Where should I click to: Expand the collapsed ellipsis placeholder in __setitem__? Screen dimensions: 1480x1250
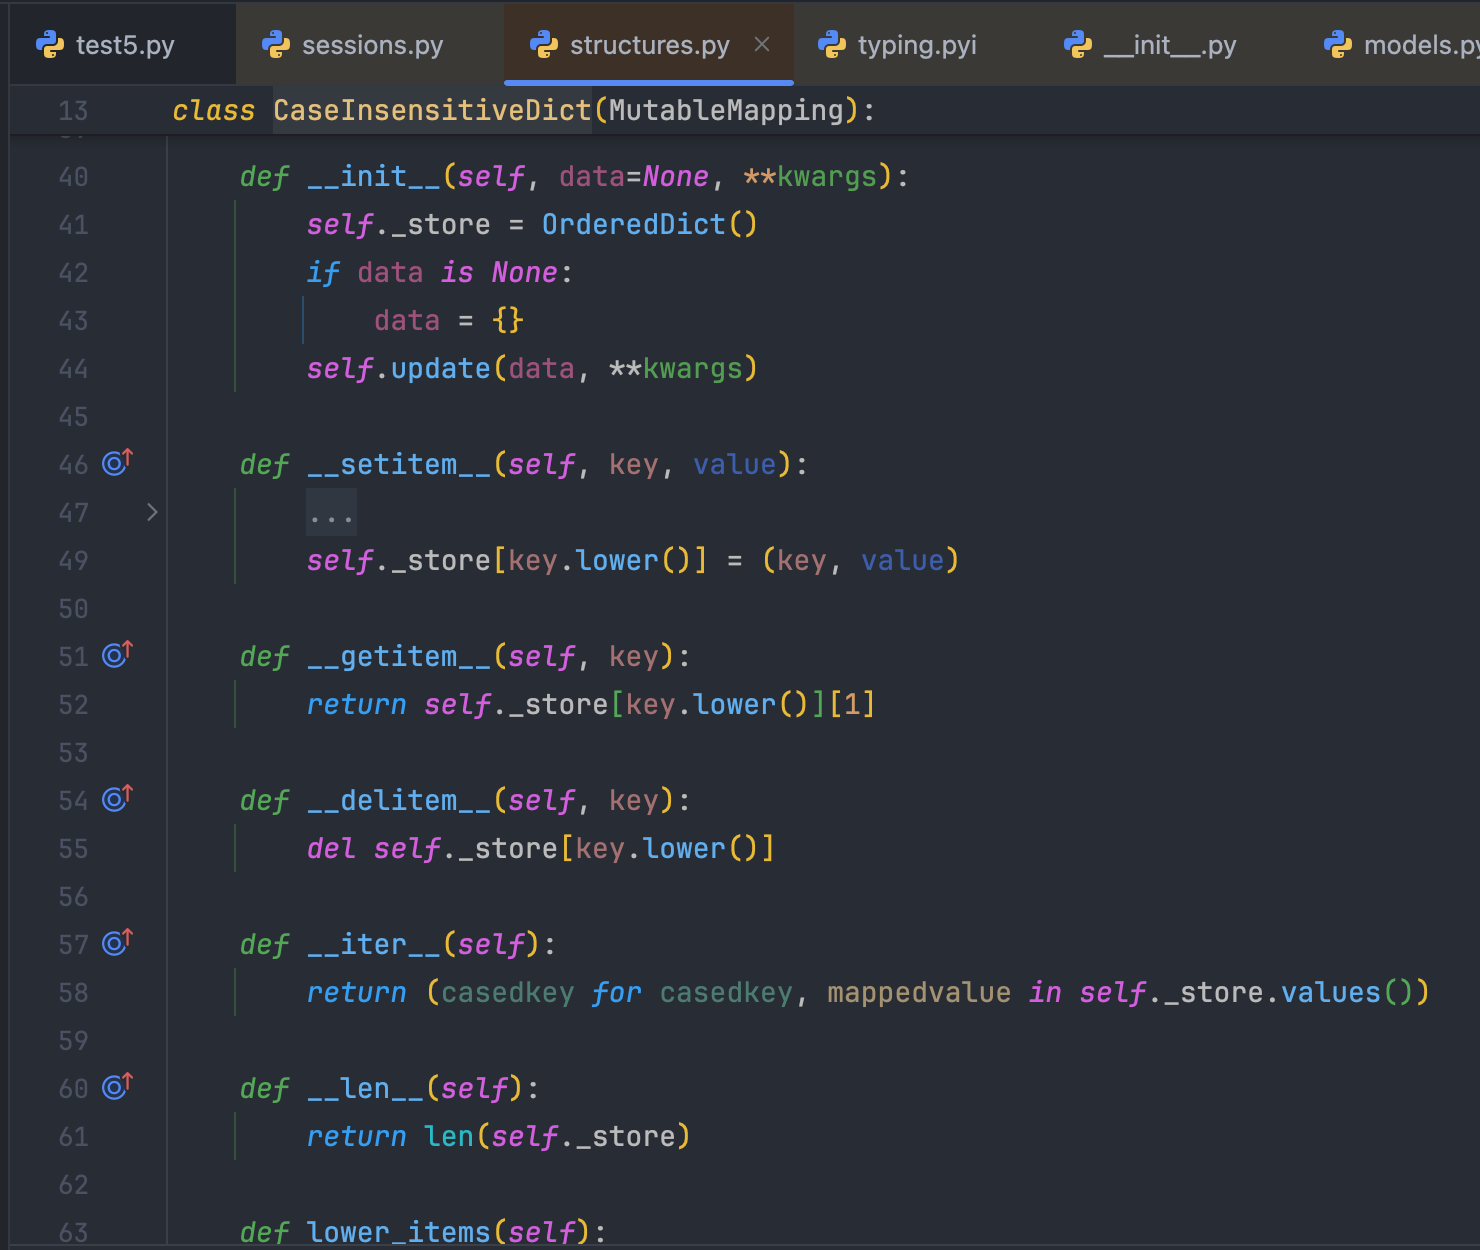pyautogui.click(x=331, y=514)
